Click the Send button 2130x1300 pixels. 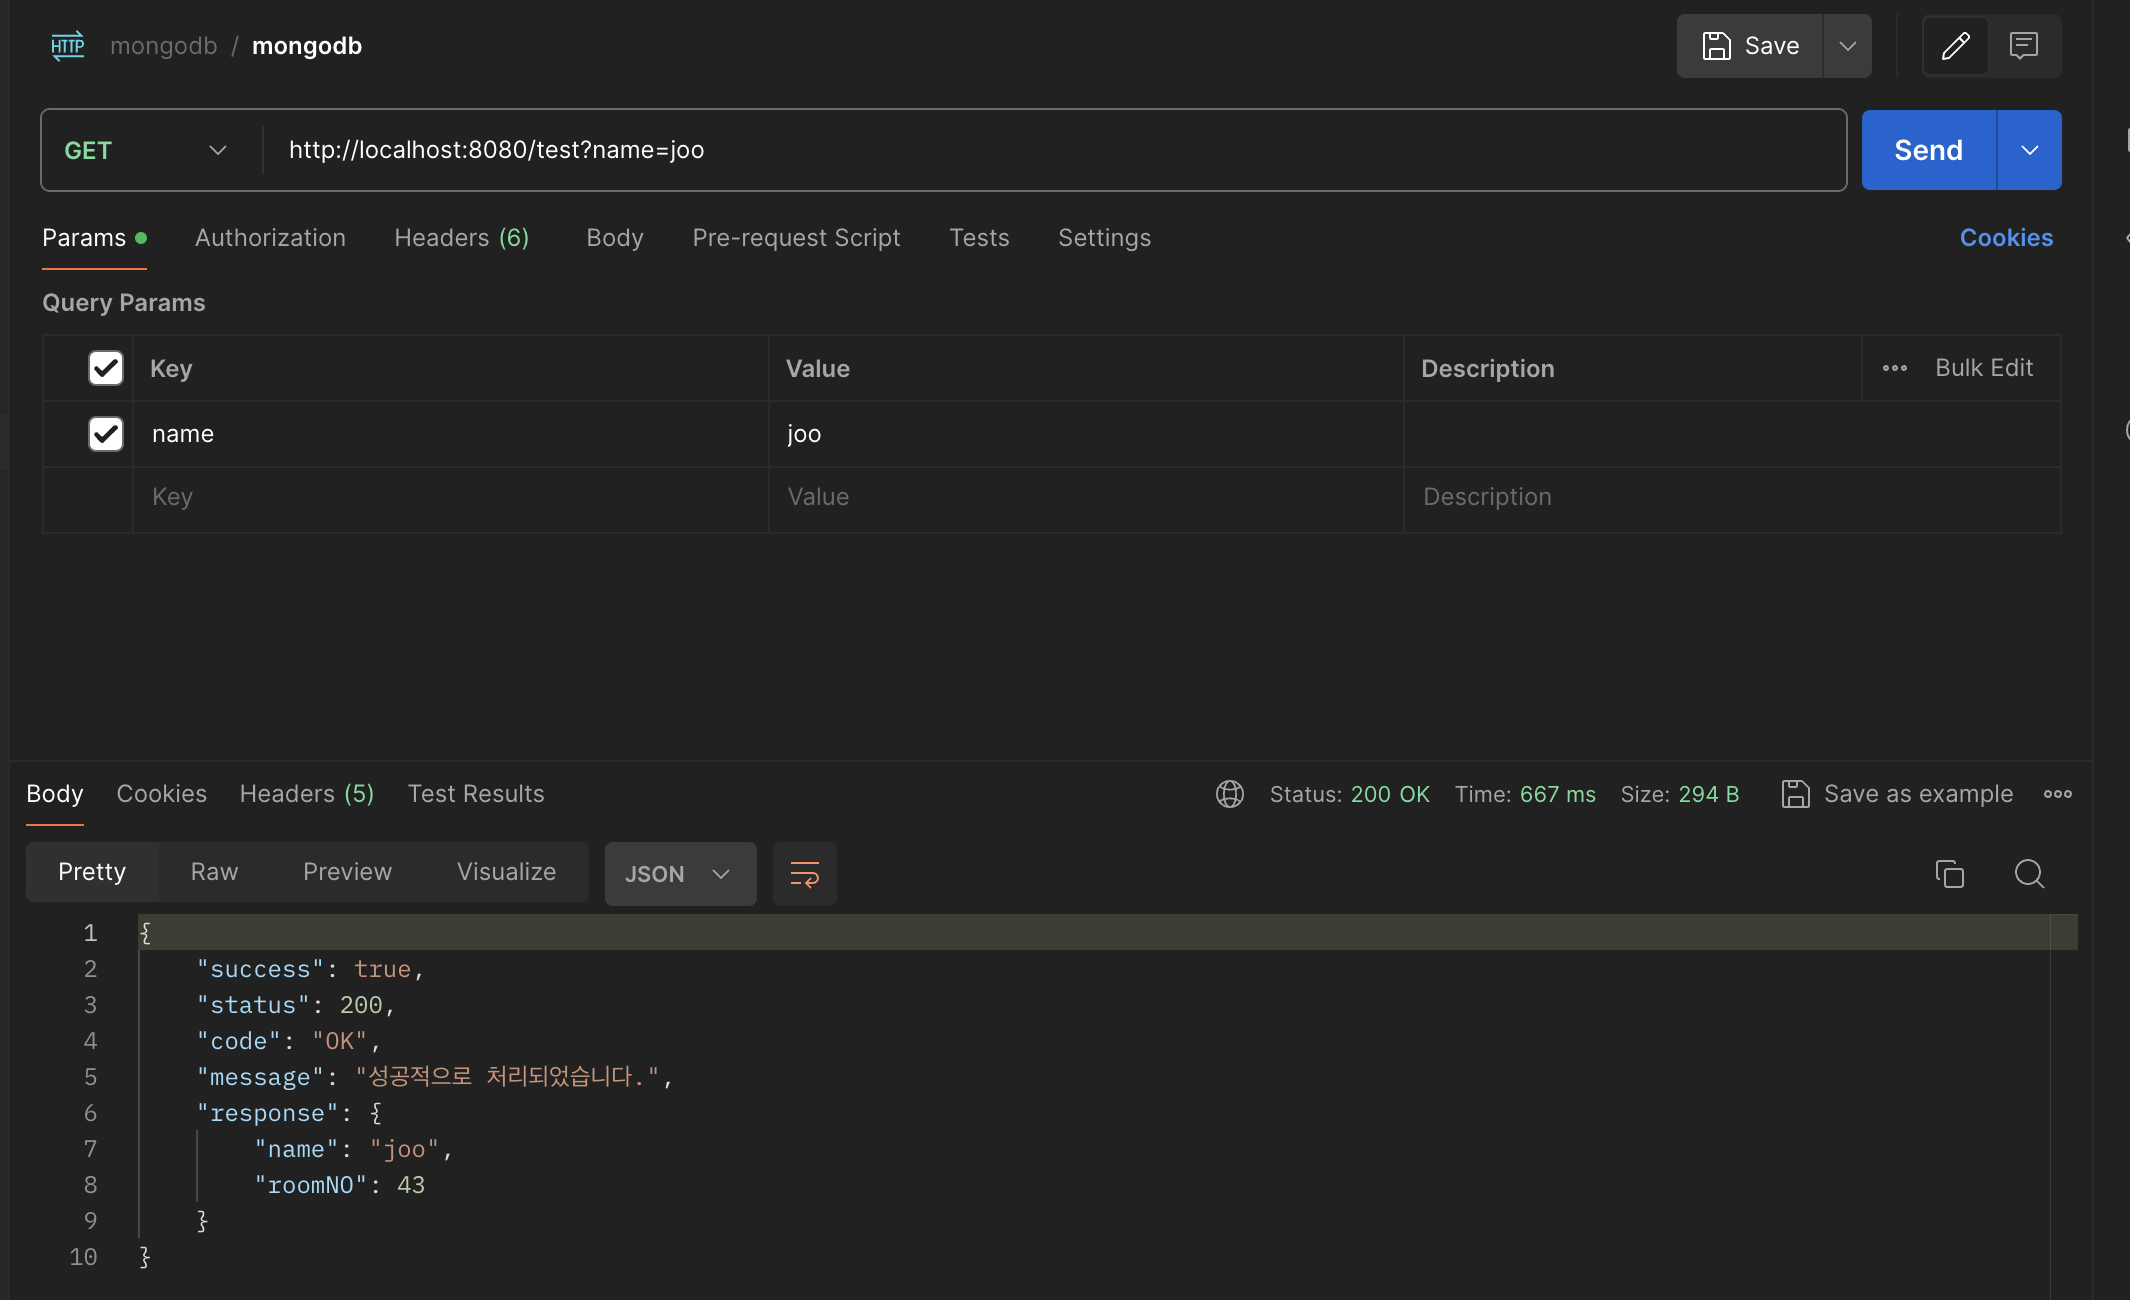tap(1928, 150)
